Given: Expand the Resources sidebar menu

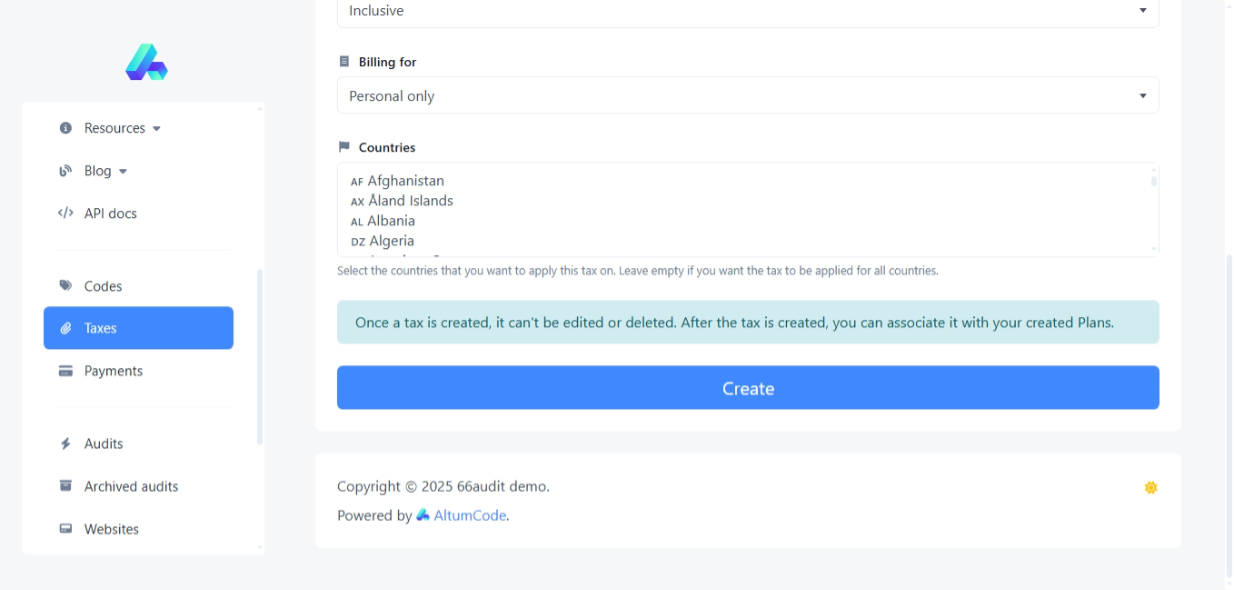Looking at the screenshot, I should coord(122,128).
